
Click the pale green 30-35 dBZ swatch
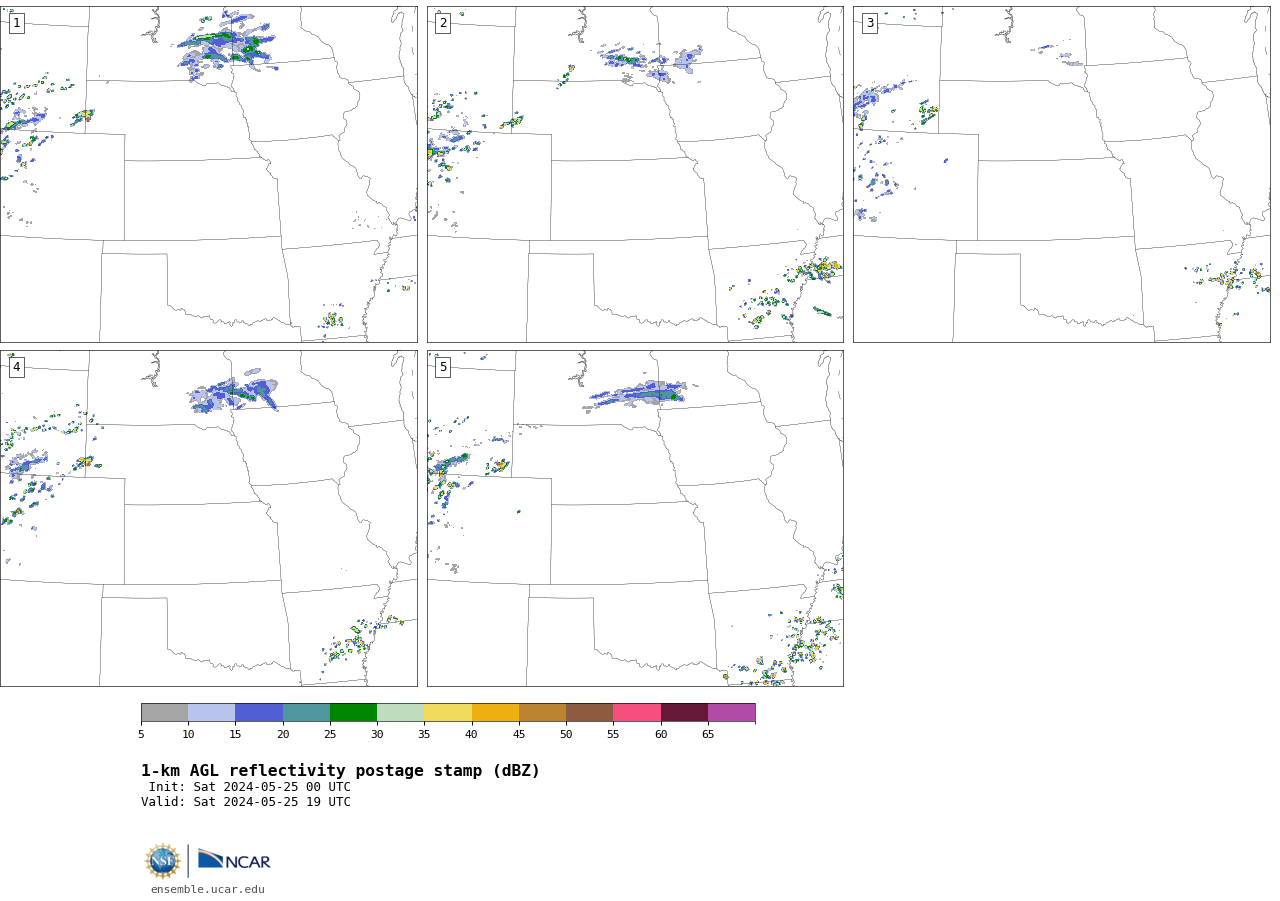(x=400, y=712)
